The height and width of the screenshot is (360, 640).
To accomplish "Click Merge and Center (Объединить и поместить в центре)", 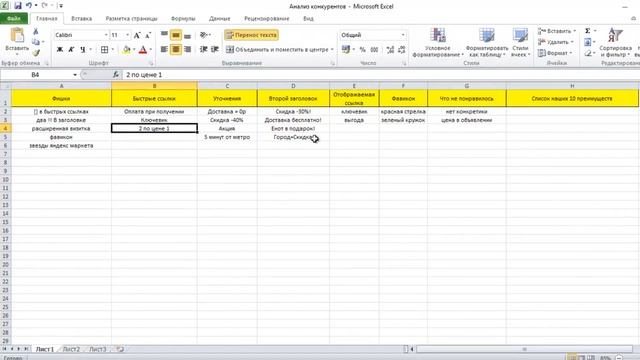I will coord(277,49).
